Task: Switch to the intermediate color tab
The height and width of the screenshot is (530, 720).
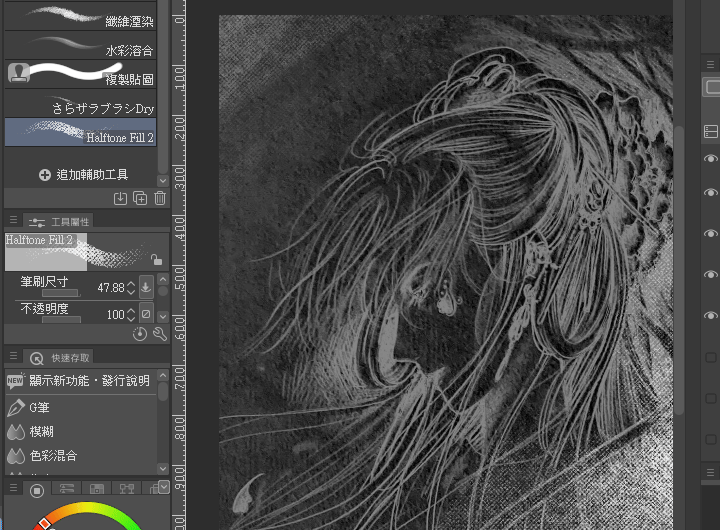Action: coord(127,489)
